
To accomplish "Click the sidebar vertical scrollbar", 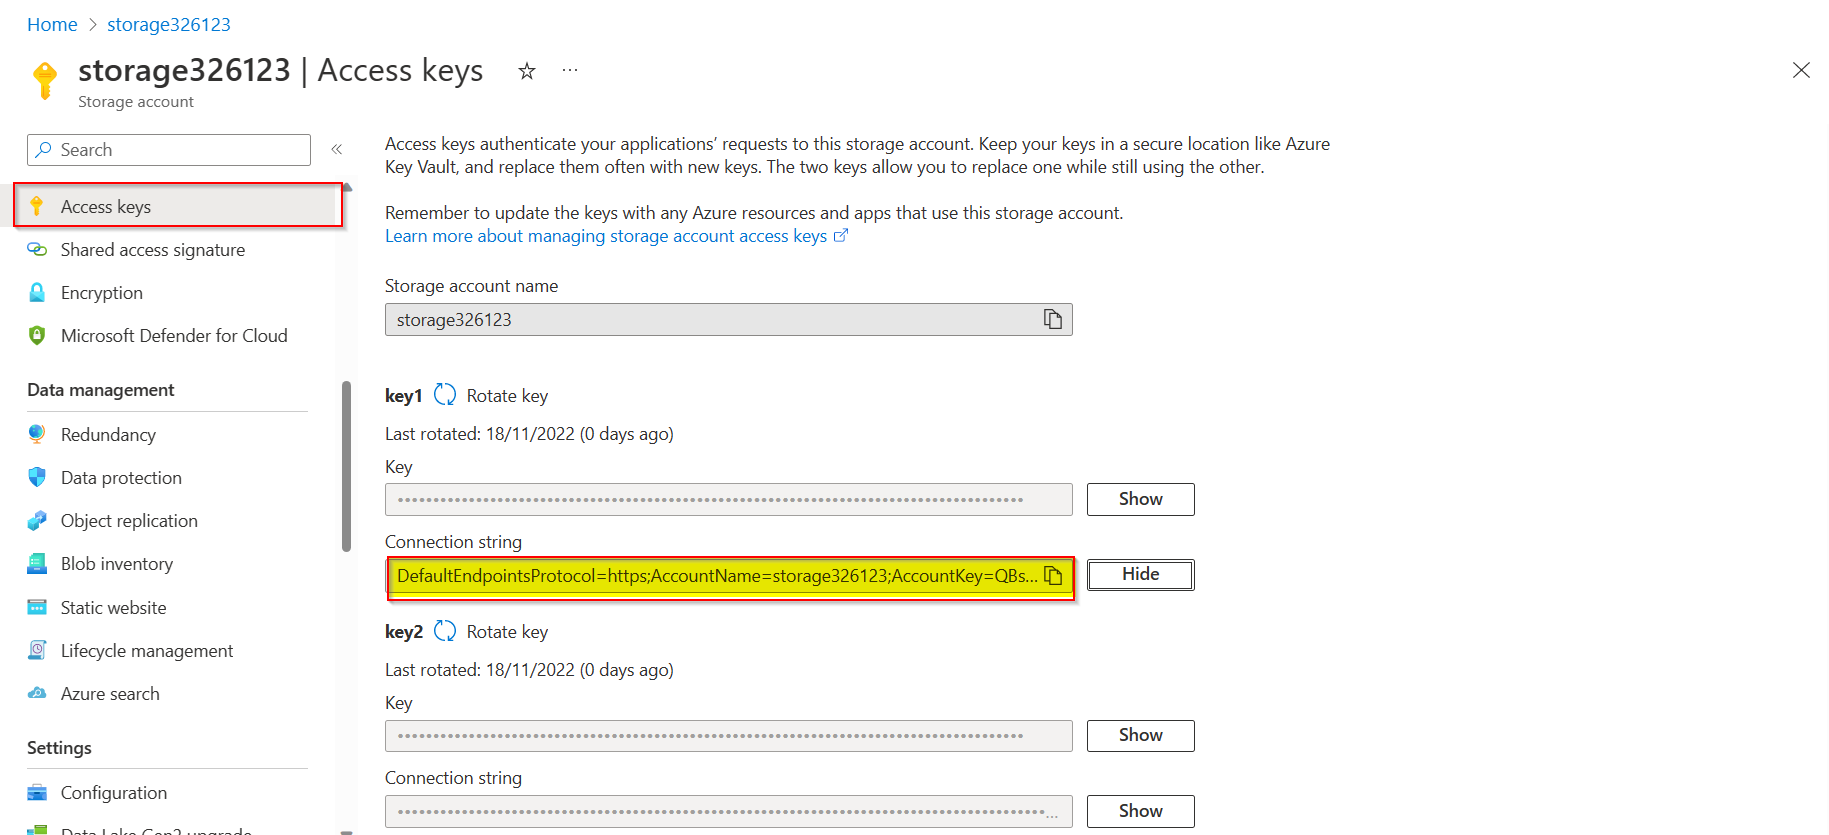I will (346, 466).
